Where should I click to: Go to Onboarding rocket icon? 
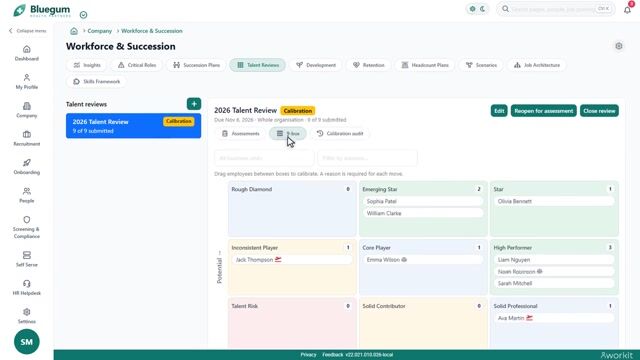click(x=27, y=163)
